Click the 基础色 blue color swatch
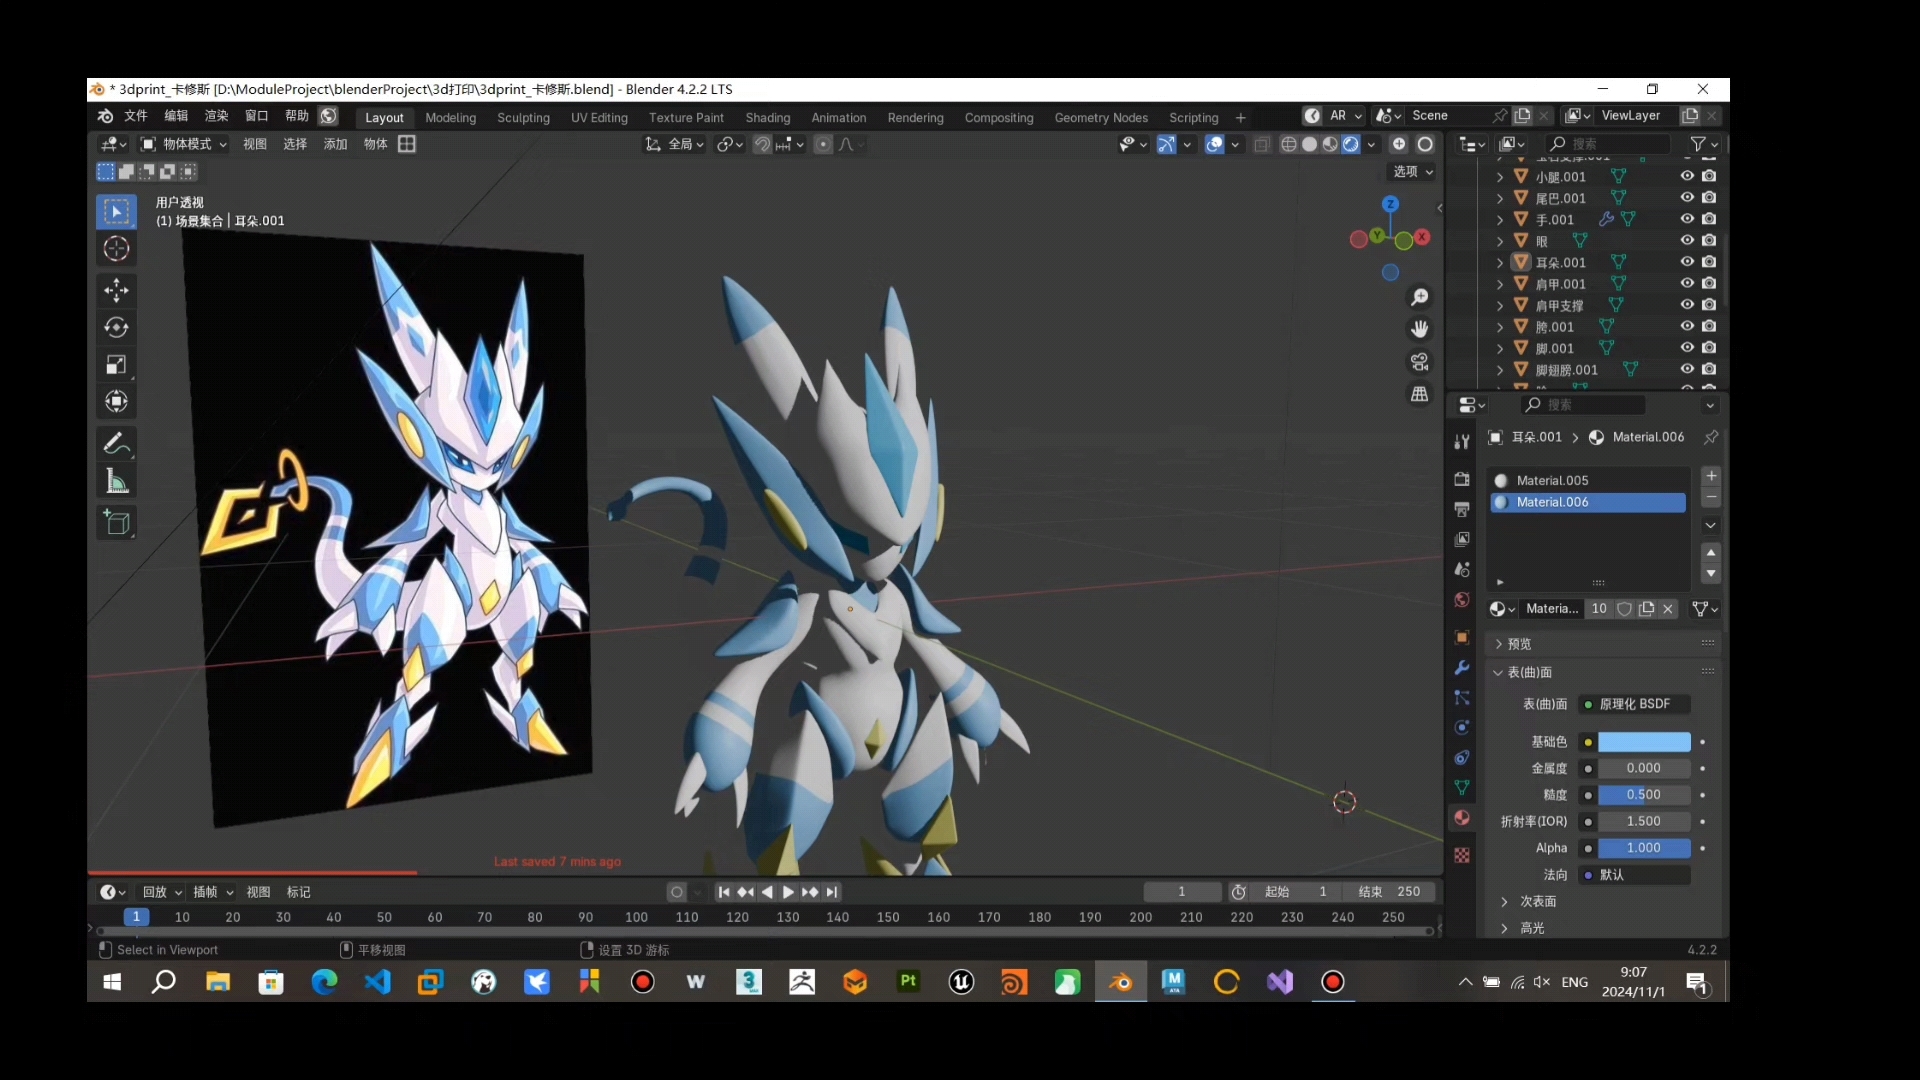The height and width of the screenshot is (1080, 1920). [x=1644, y=742]
